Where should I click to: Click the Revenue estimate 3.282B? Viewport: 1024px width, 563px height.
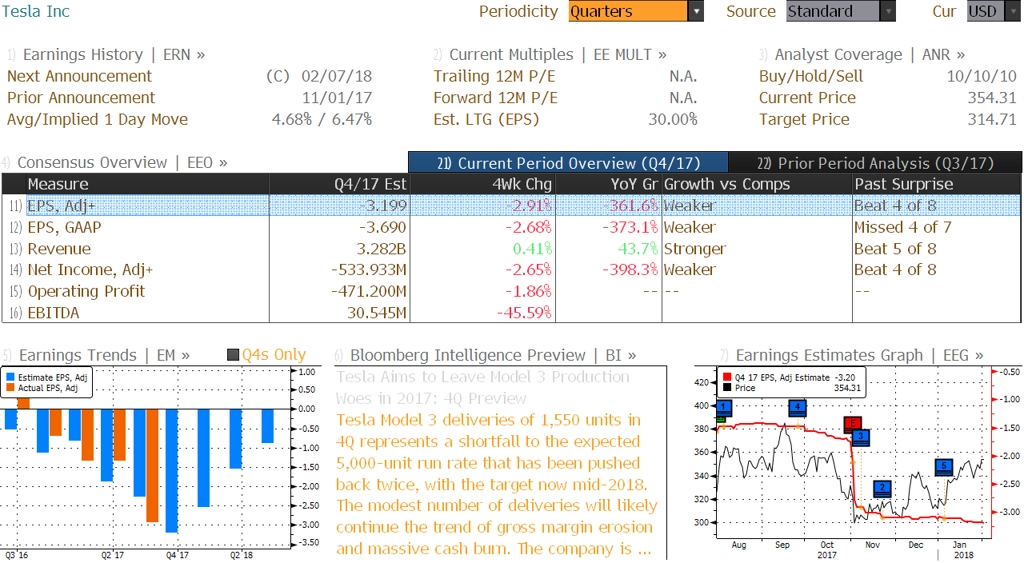(381, 248)
